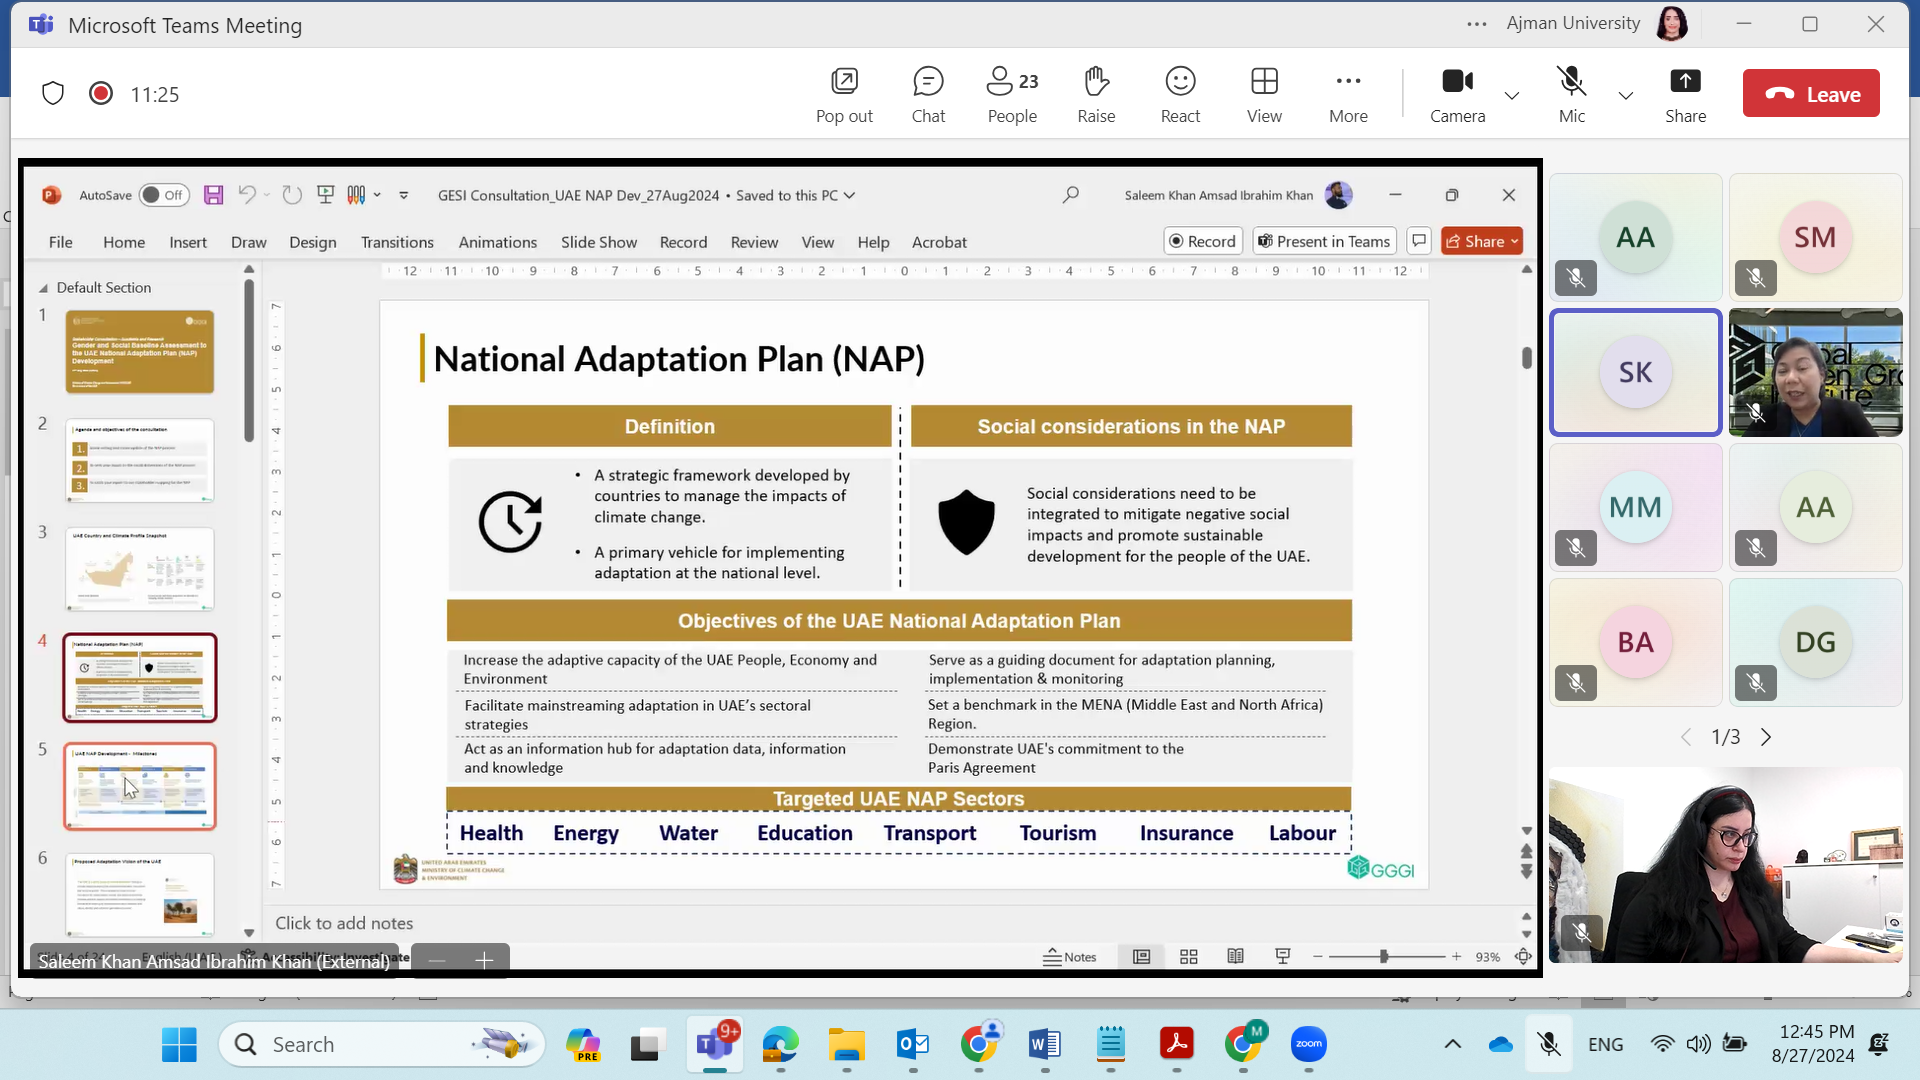Show the People participant list
The height and width of the screenshot is (1080, 1920).
tap(1011, 94)
